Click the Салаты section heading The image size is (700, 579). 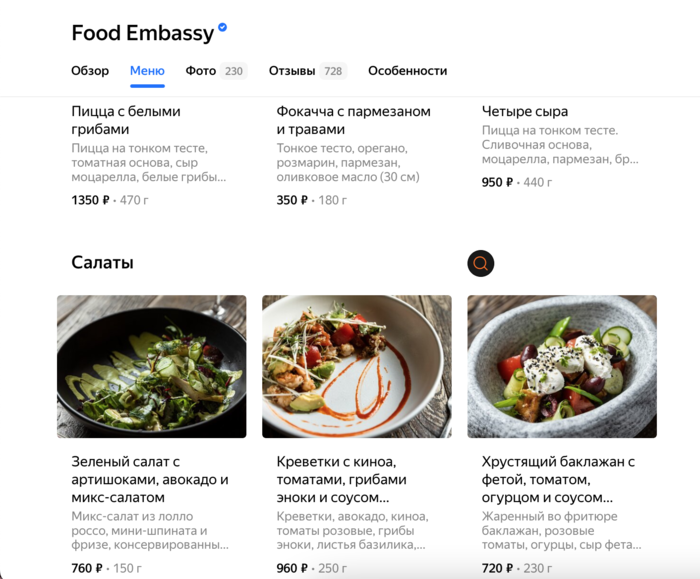102,262
